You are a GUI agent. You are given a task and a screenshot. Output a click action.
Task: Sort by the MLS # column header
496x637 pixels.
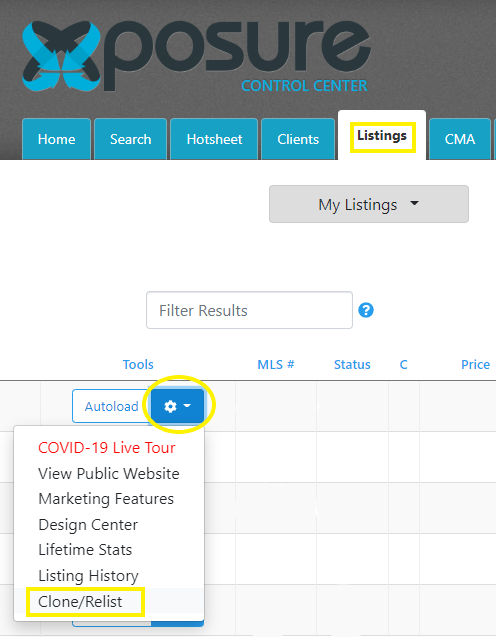(x=276, y=364)
